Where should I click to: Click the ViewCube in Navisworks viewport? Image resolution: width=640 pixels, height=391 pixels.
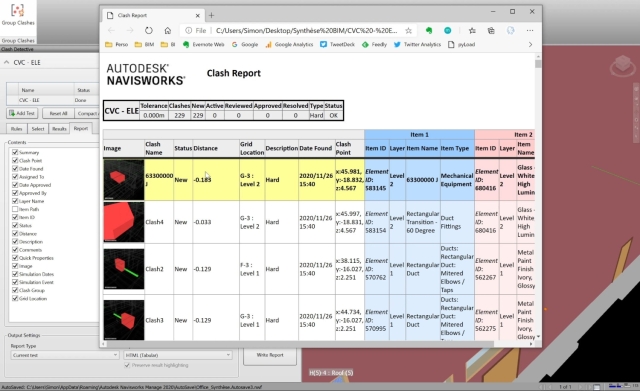pos(622,65)
